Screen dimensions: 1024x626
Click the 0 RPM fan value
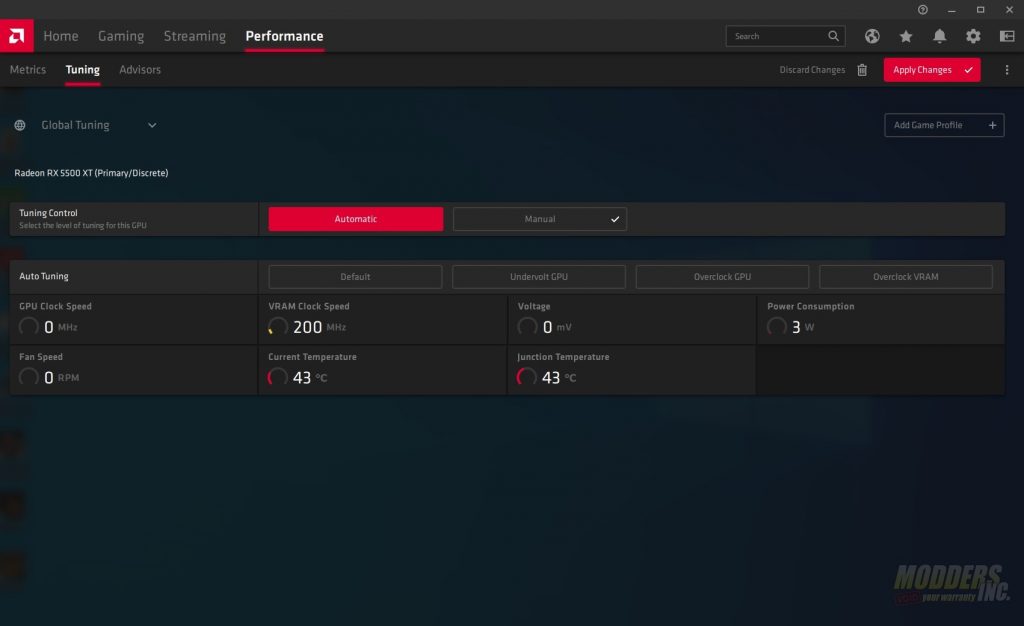pyautogui.click(x=61, y=377)
